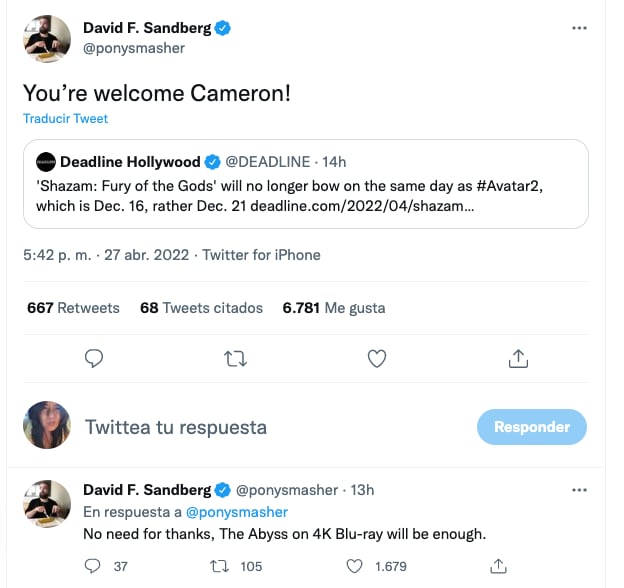Show the 6.781 Me gusta list

(334, 308)
